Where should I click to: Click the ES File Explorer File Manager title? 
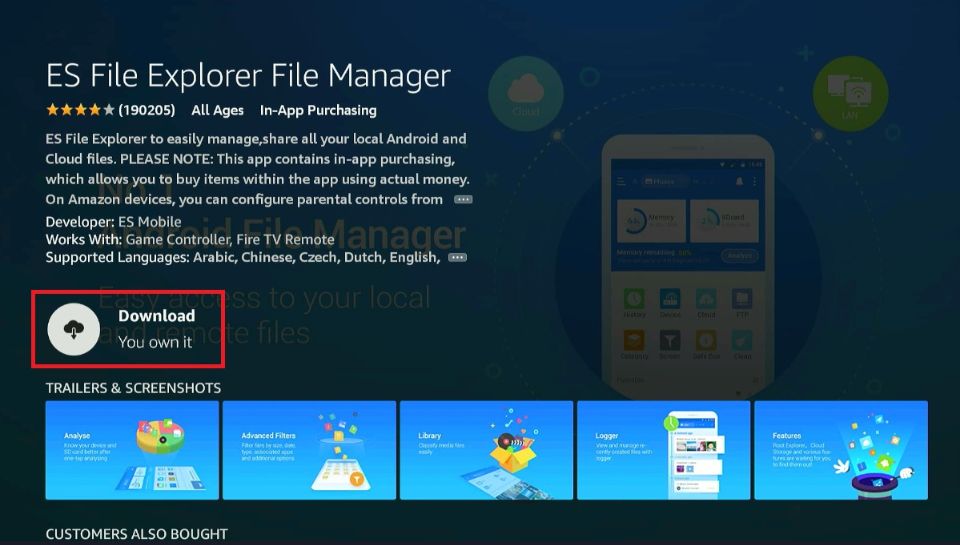(x=248, y=77)
